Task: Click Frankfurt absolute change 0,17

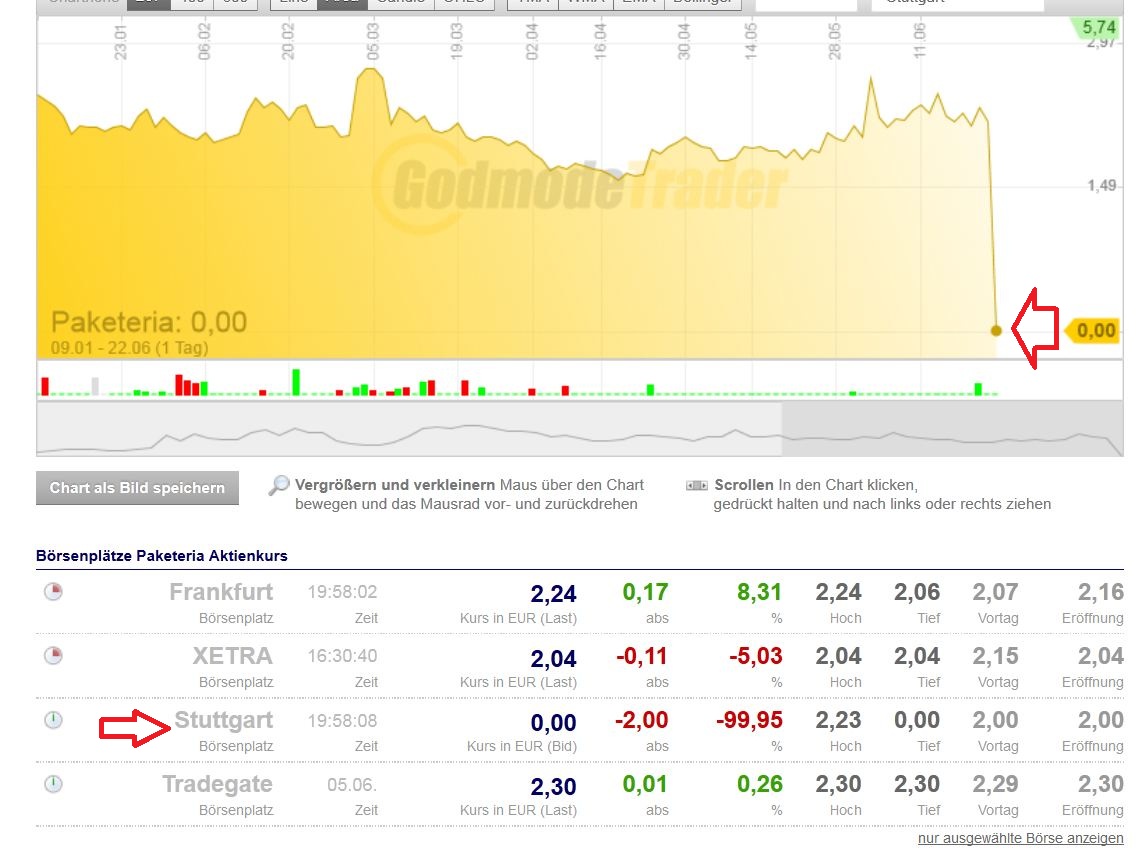Action: [645, 592]
